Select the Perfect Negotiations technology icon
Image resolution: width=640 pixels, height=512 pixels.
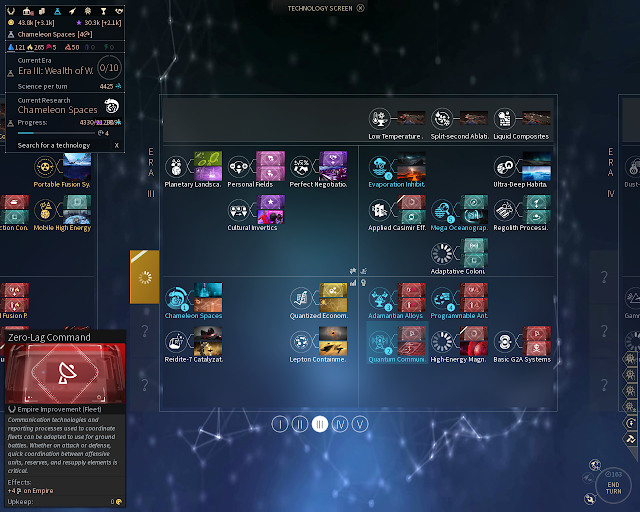[x=301, y=167]
